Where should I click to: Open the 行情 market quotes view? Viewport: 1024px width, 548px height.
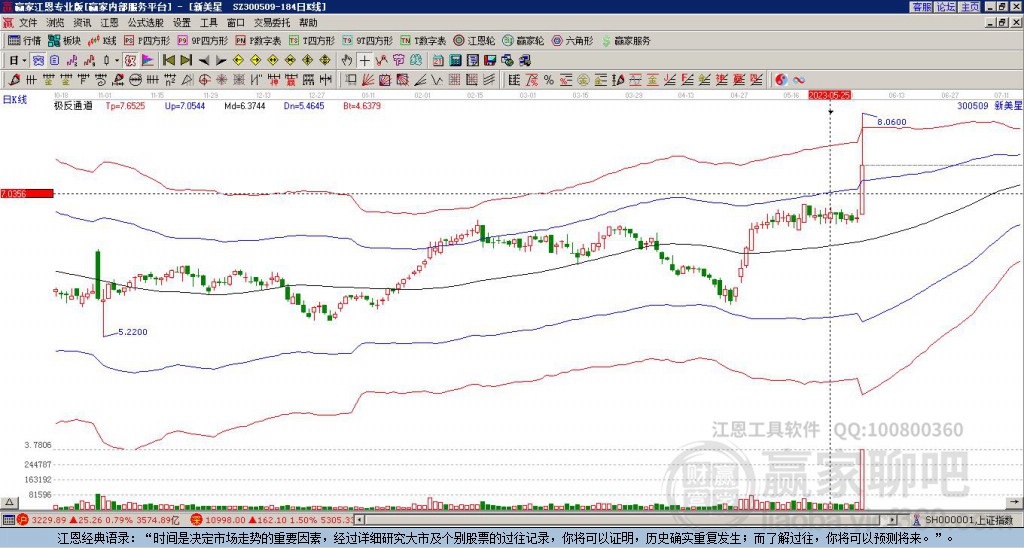(x=24, y=40)
